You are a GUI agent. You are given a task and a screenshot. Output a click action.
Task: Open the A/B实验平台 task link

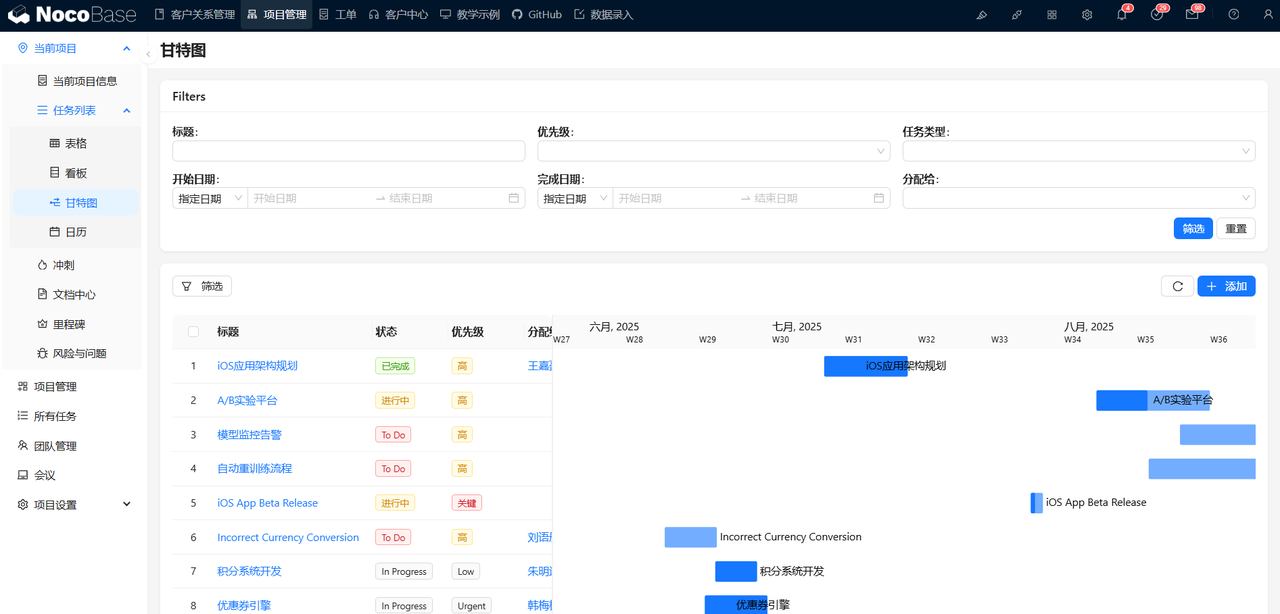246,400
